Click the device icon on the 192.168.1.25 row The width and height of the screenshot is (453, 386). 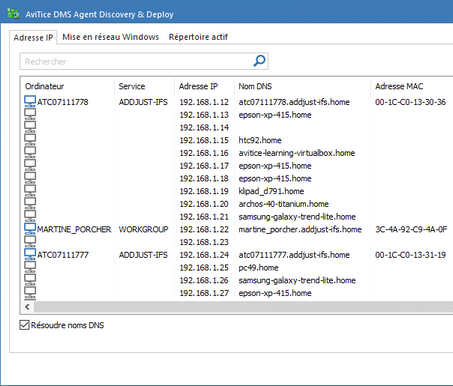pyautogui.click(x=30, y=267)
